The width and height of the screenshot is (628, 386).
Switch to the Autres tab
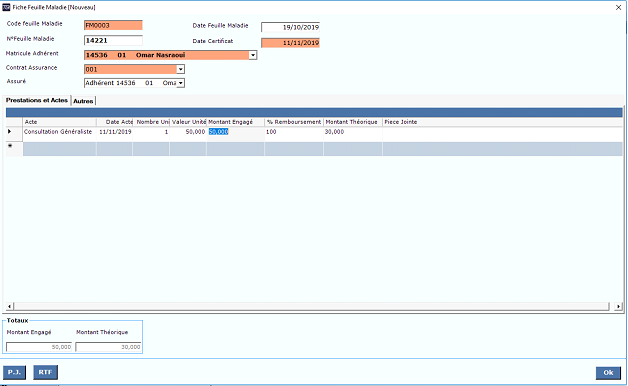(x=83, y=101)
